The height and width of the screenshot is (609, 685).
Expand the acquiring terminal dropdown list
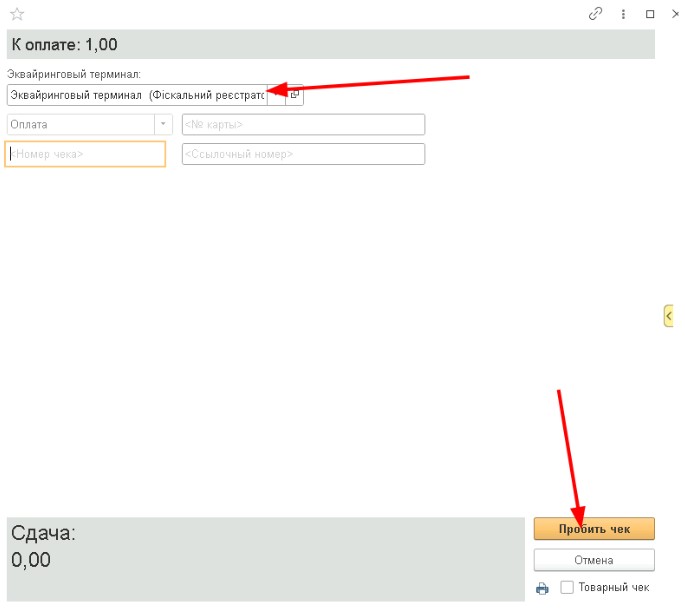[277, 95]
